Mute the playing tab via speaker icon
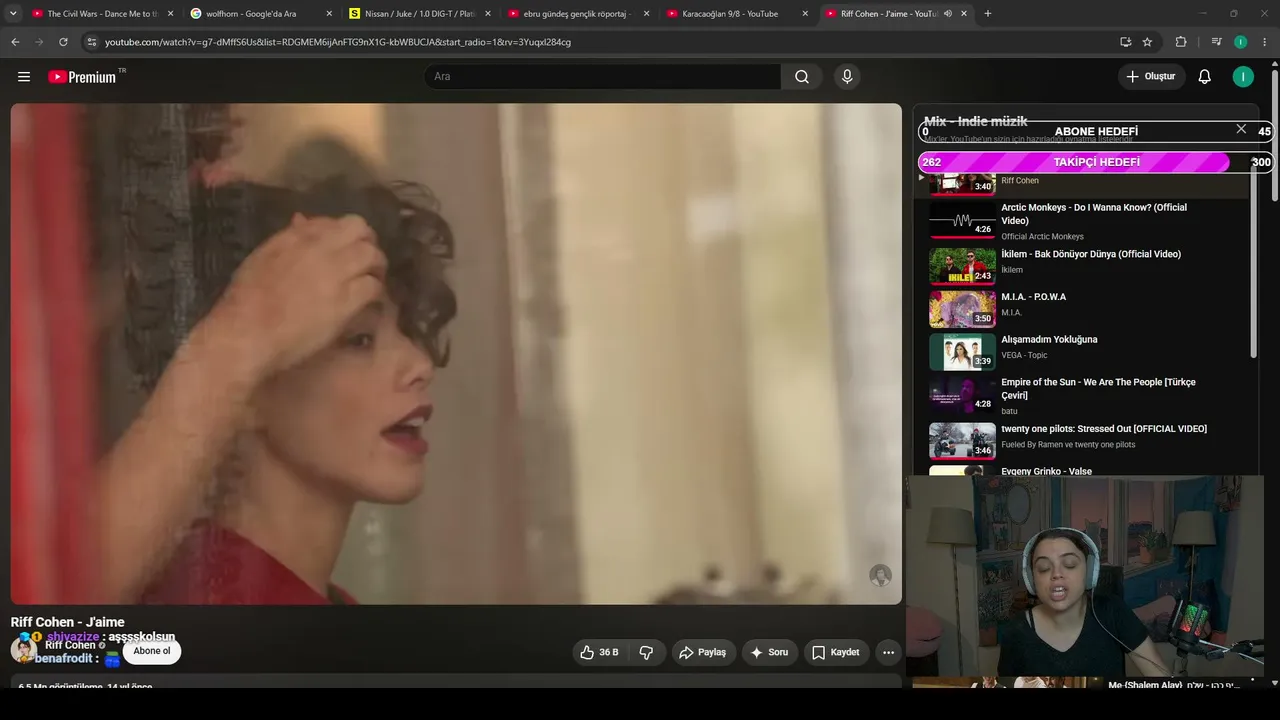Viewport: 1280px width, 720px height. pyautogui.click(x=946, y=14)
